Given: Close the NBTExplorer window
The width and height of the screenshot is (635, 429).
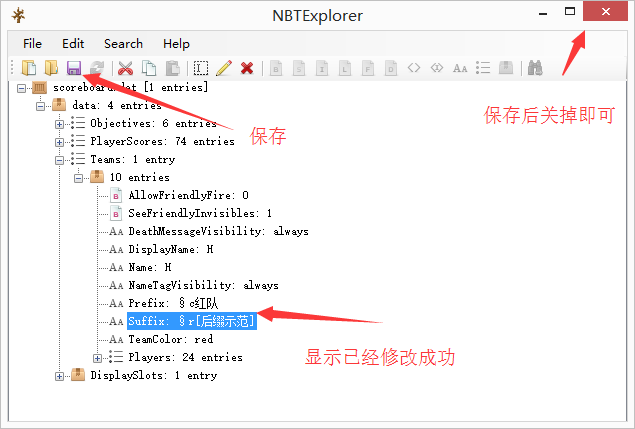Looking at the screenshot, I should (x=604, y=12).
